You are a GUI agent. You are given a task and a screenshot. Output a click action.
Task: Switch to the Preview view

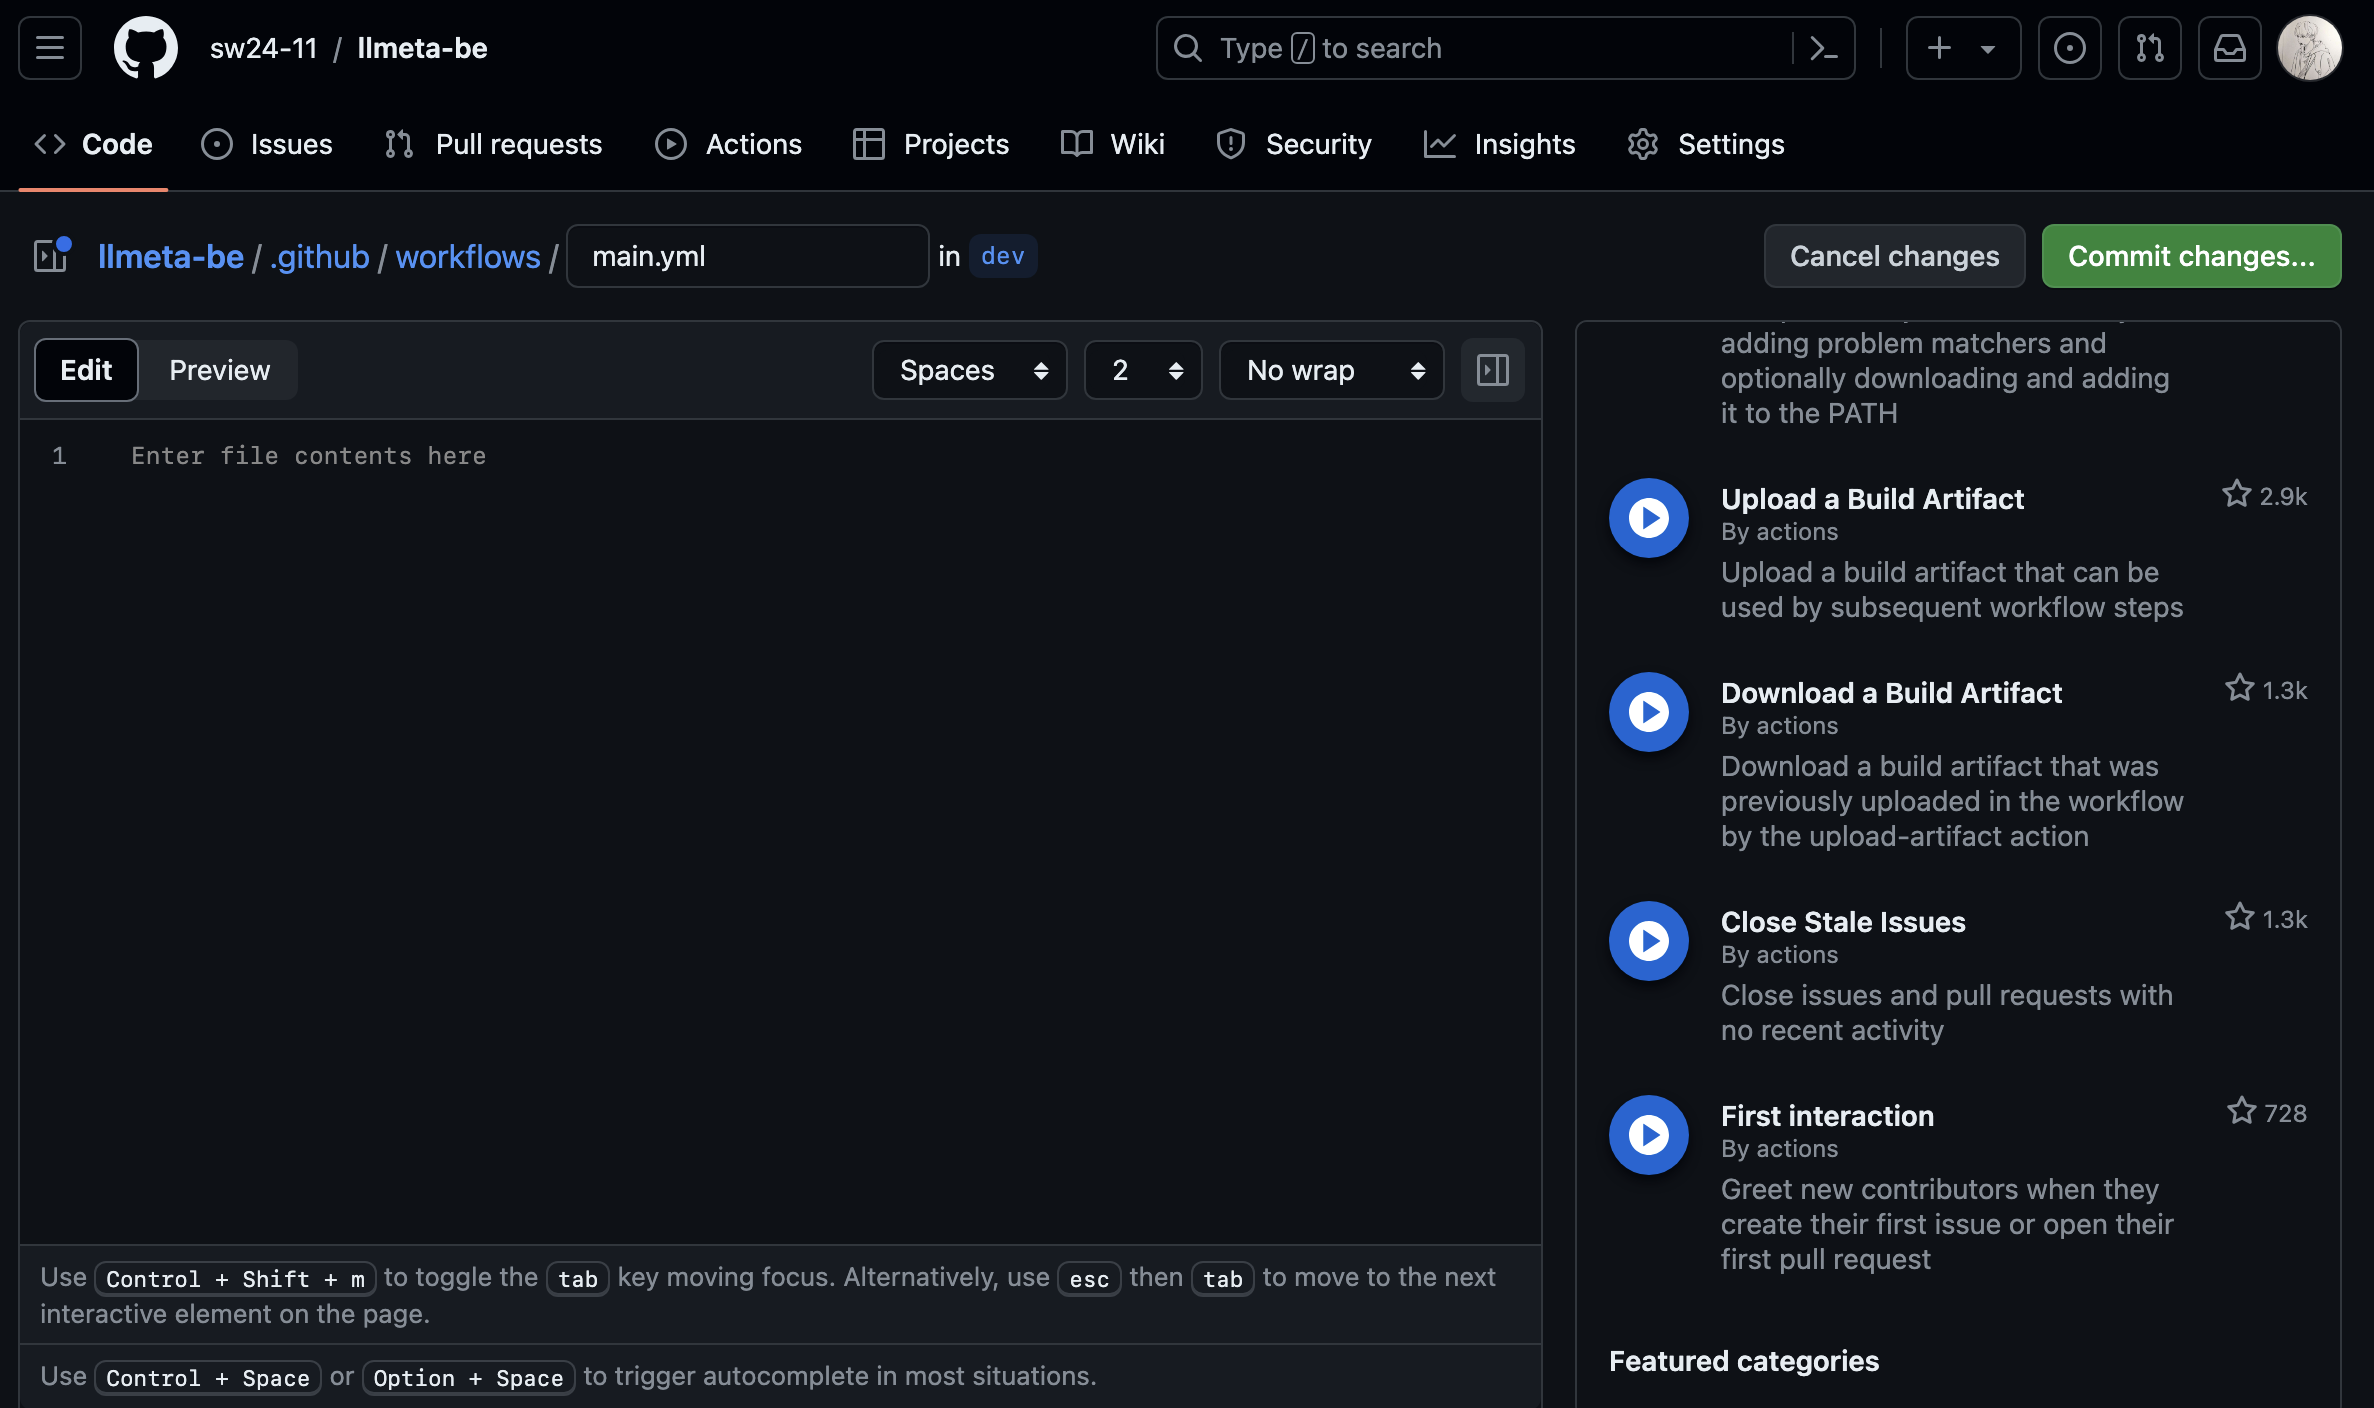pos(219,370)
